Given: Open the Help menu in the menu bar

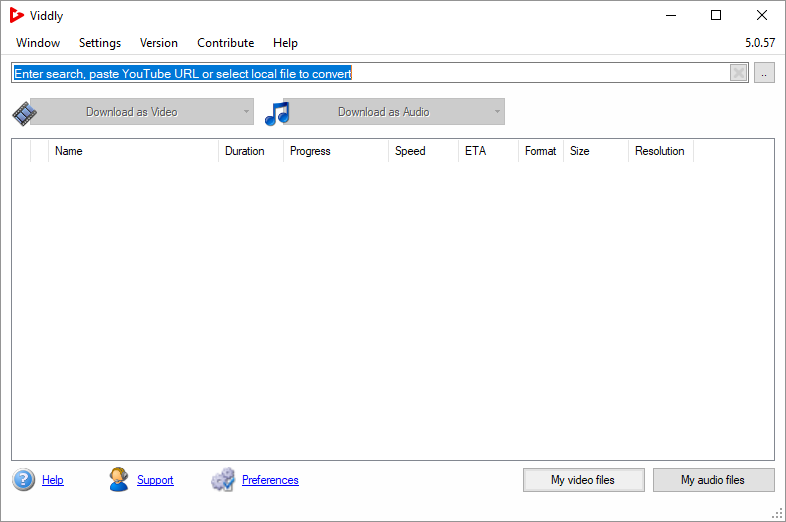Looking at the screenshot, I should click(285, 43).
